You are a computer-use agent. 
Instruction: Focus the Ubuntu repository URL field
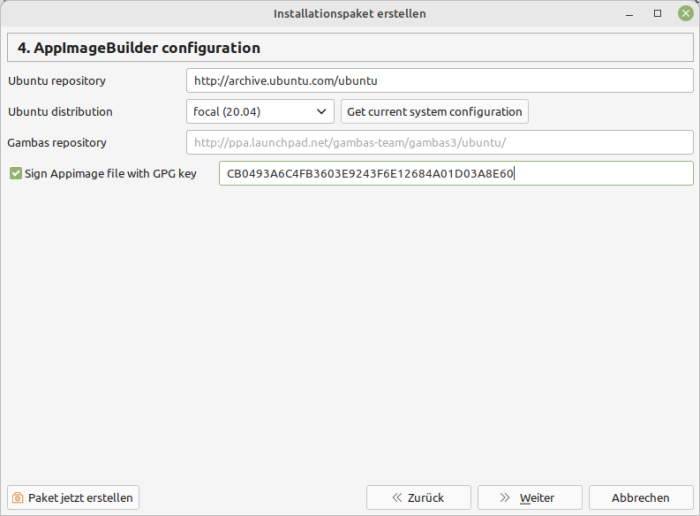pyautogui.click(x=439, y=81)
